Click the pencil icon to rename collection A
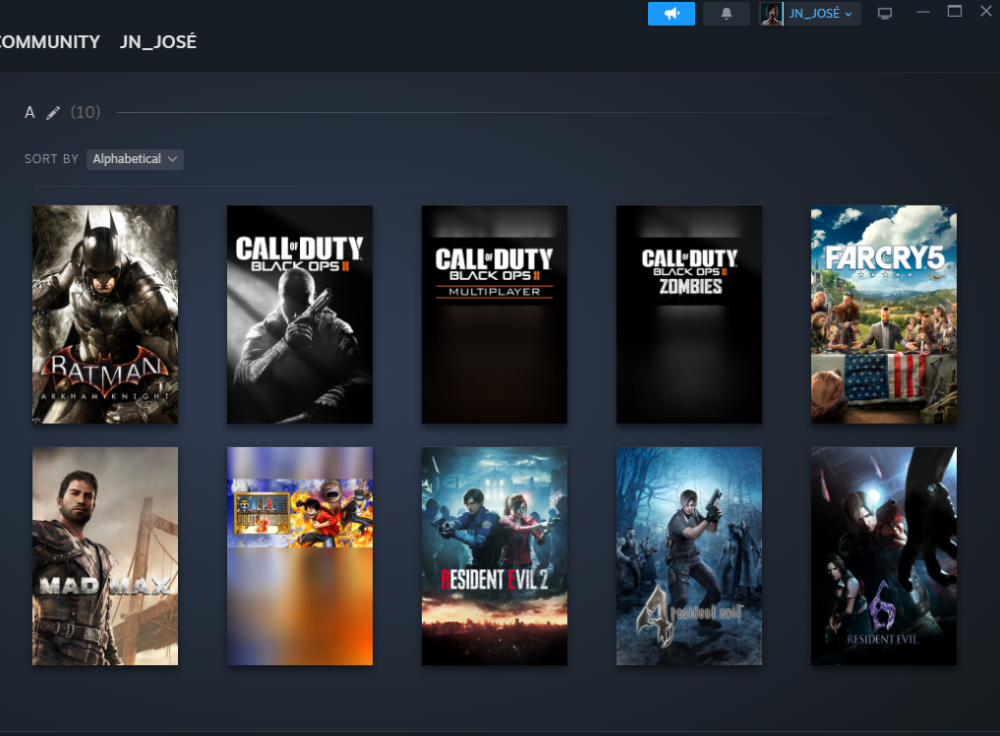The width and height of the screenshot is (1000, 736). 53,113
